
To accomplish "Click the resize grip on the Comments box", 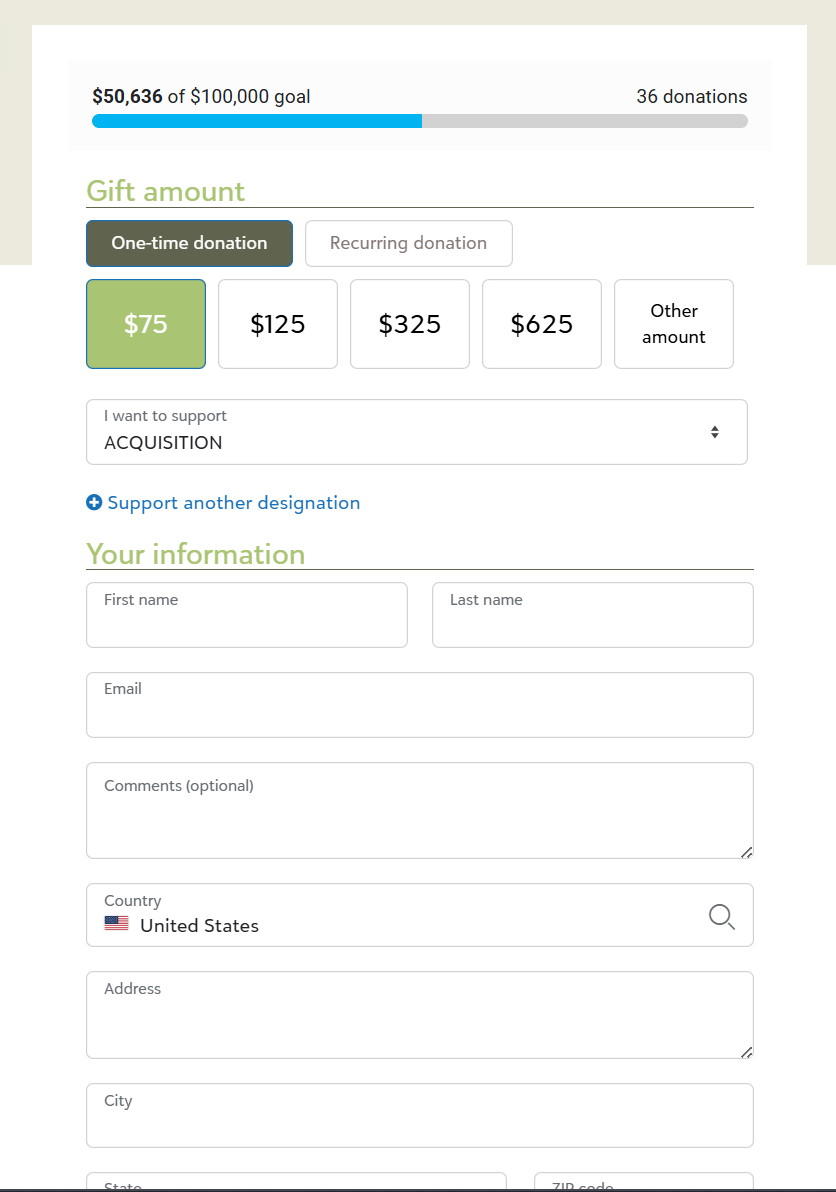I will click(x=746, y=852).
